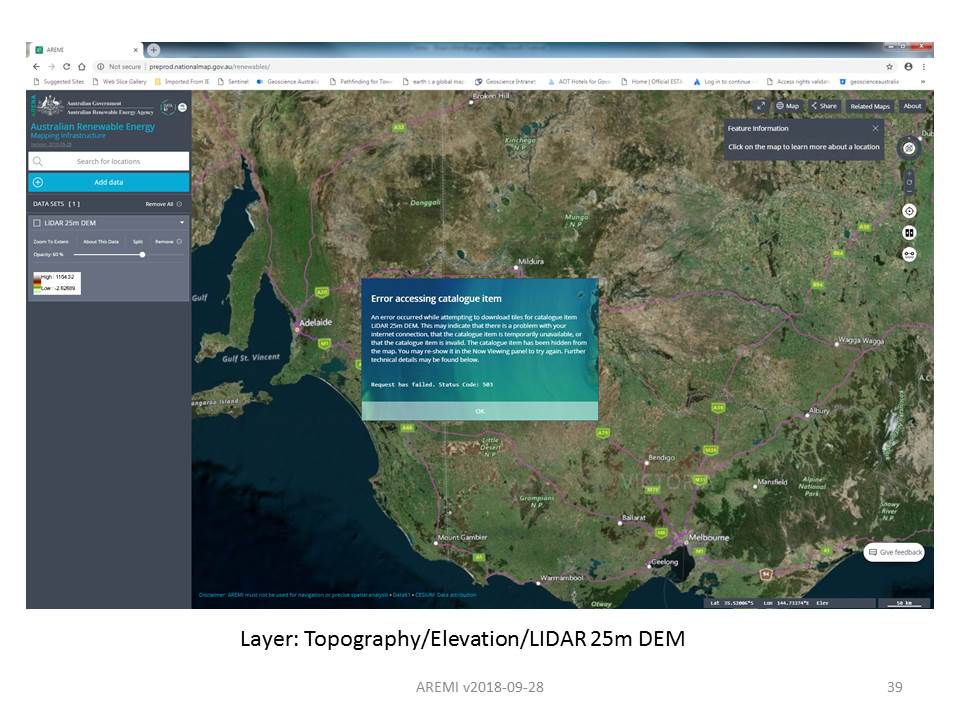Open the Pathfinding for Town bookmark
This screenshot has height=720, width=960.
click(361, 81)
